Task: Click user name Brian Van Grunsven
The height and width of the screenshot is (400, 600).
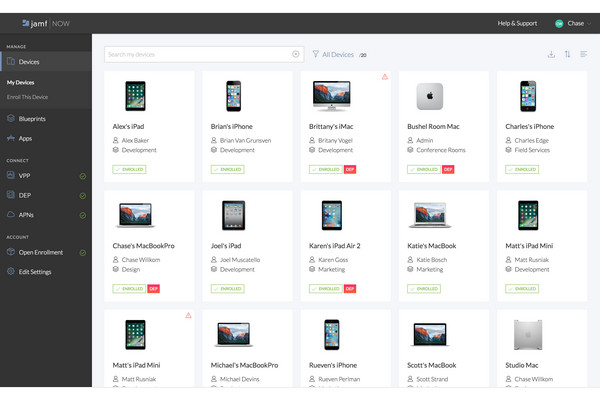Action: coord(245,140)
